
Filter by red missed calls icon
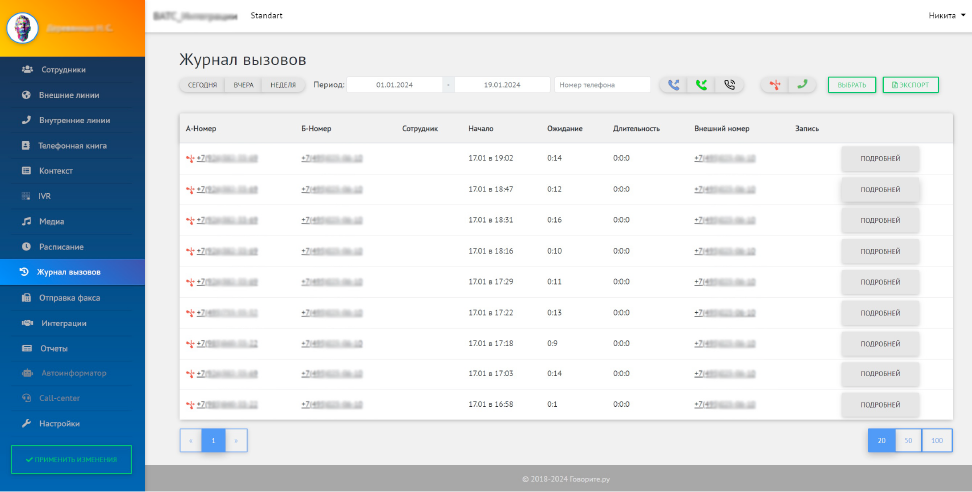click(x=775, y=85)
